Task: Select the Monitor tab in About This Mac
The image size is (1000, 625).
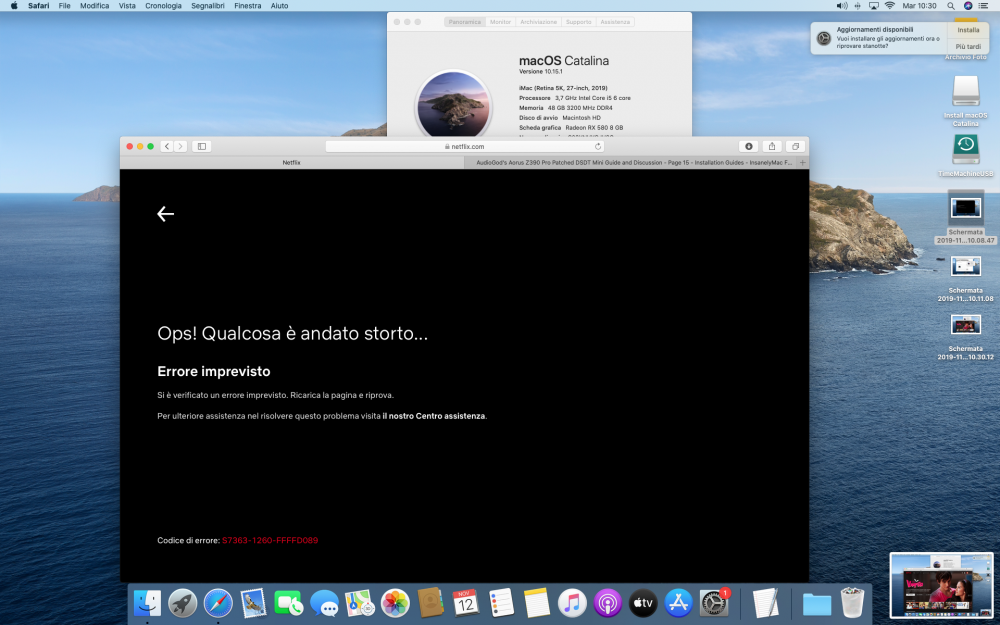Action: (x=500, y=22)
